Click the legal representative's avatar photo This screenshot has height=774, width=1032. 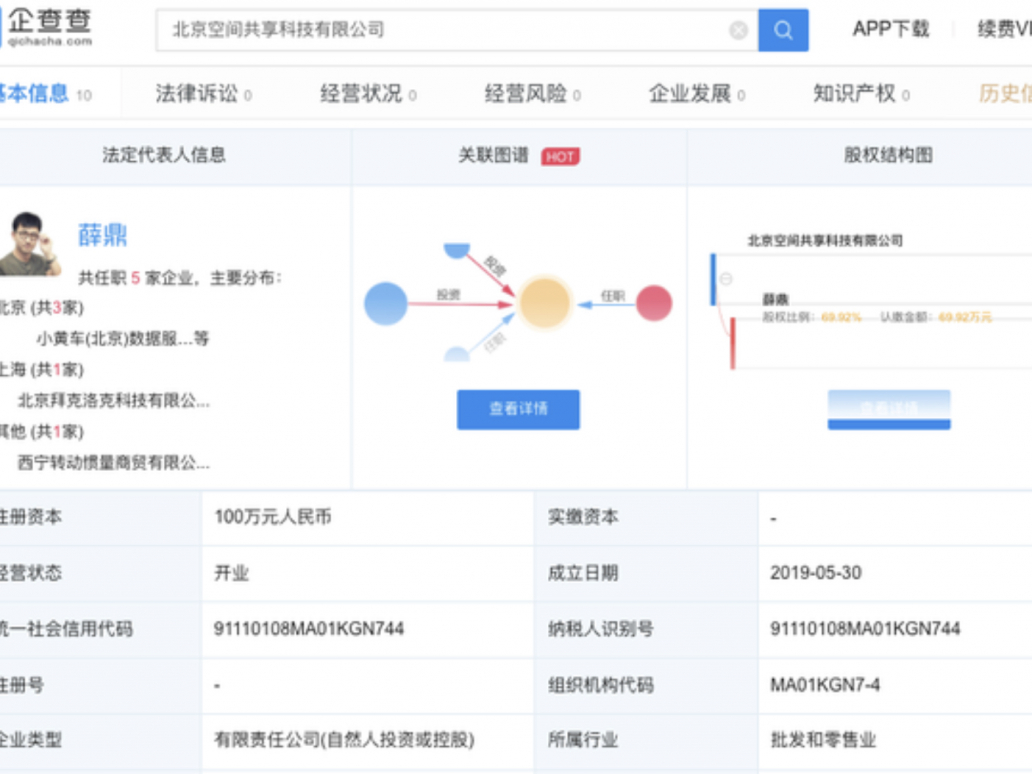tap(29, 244)
